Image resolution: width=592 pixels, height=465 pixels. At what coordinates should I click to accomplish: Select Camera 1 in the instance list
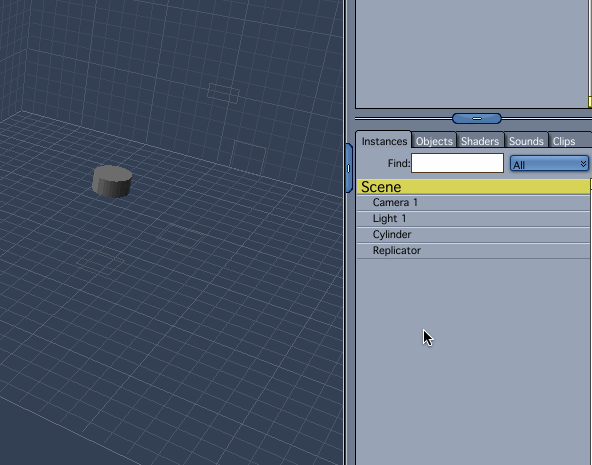(473, 203)
